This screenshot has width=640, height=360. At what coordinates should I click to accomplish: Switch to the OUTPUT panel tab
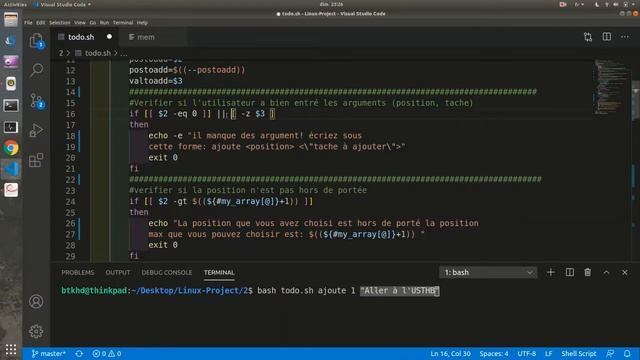point(118,273)
